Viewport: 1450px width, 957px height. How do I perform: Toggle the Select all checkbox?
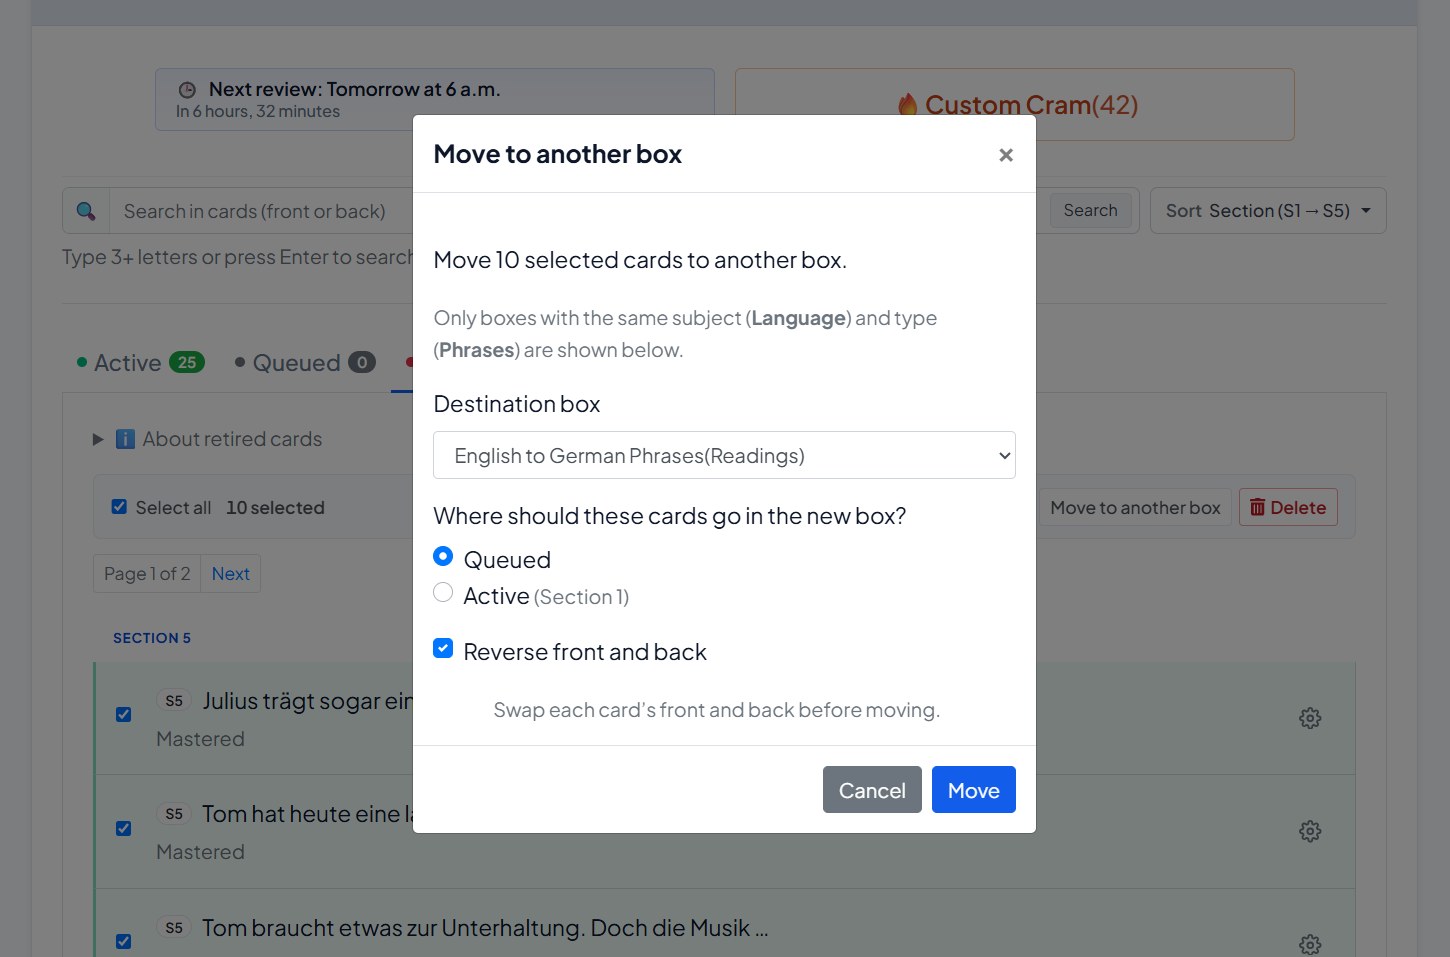tap(119, 507)
